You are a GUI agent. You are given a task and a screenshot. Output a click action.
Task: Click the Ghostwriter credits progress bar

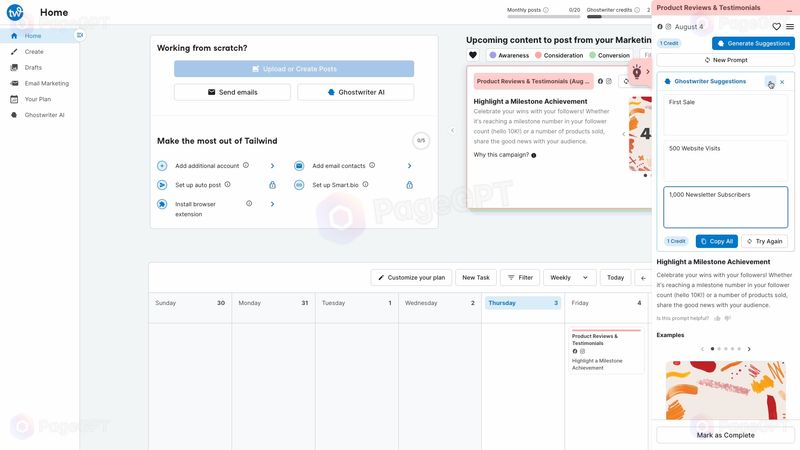pyautogui.click(x=619, y=17)
